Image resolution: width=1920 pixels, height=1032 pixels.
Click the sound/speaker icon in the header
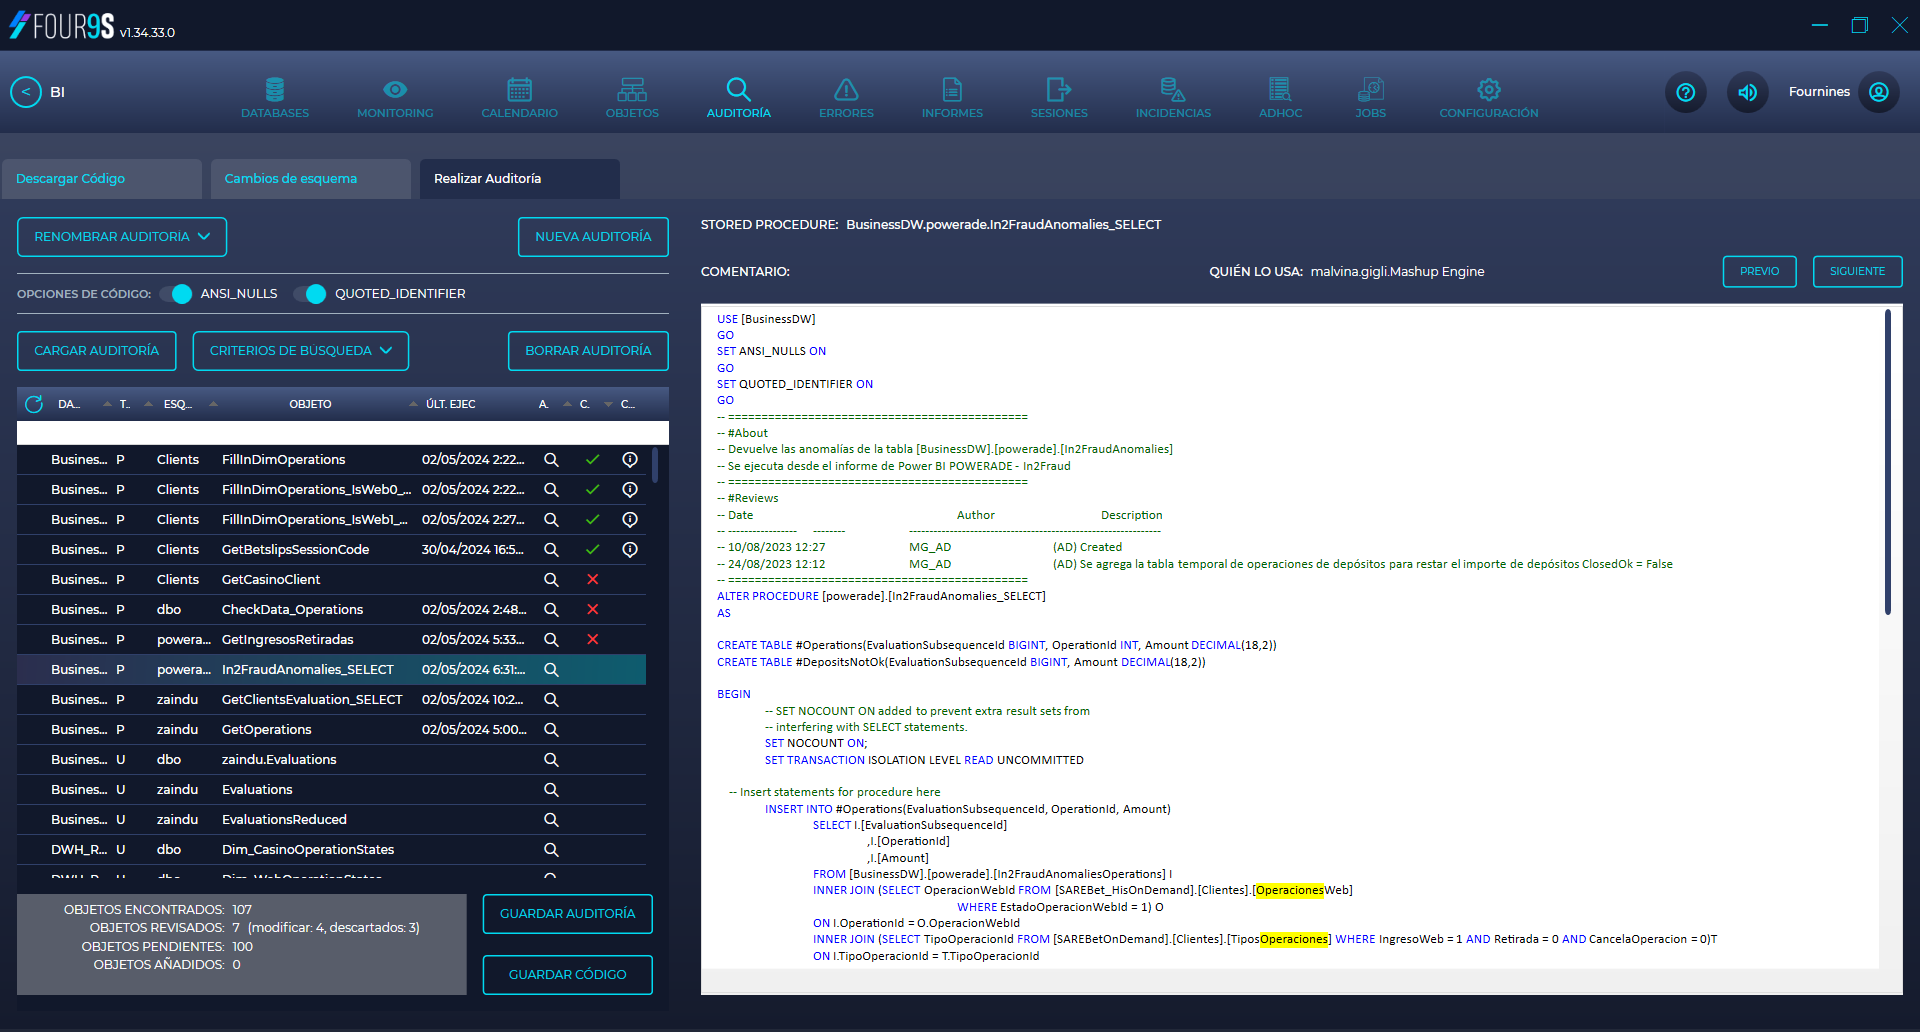tap(1747, 92)
